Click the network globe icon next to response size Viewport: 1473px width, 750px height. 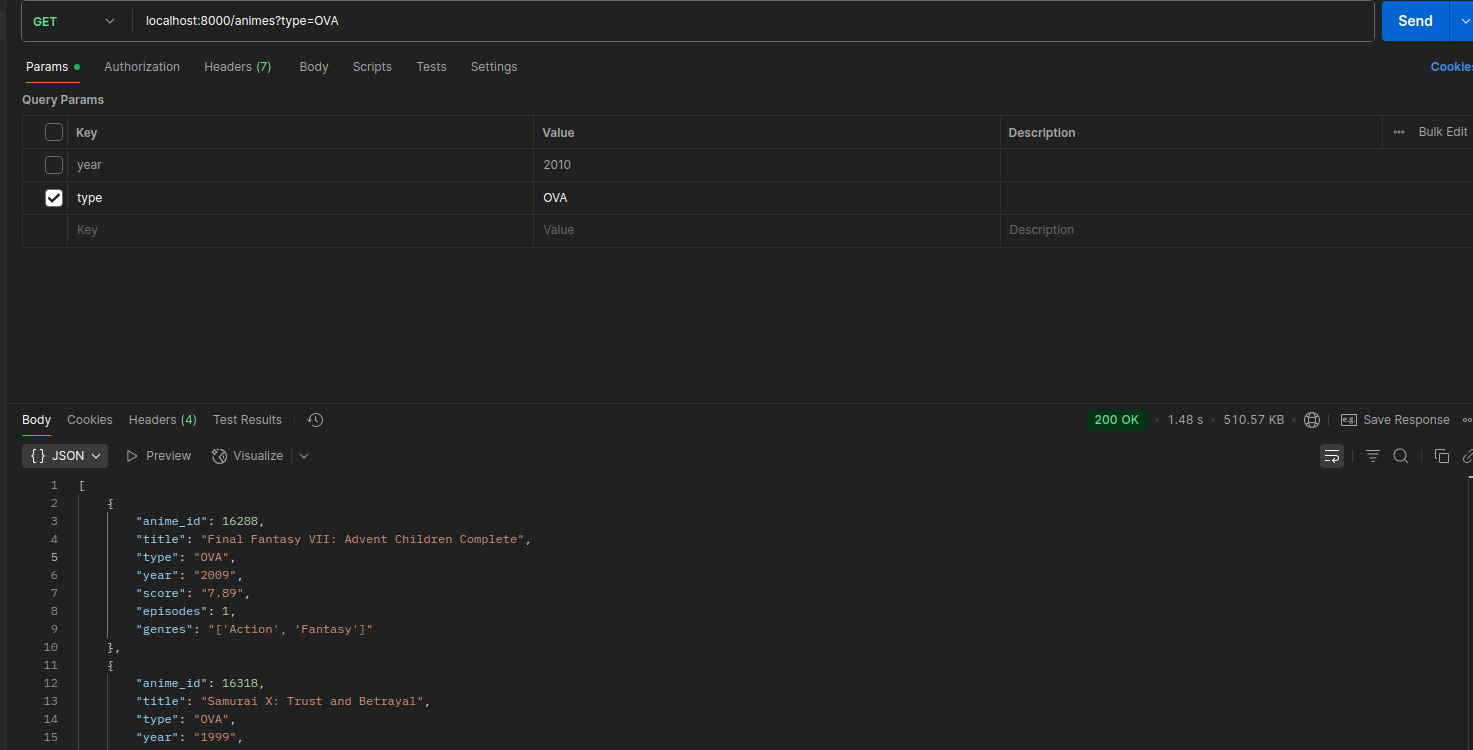click(x=1312, y=420)
